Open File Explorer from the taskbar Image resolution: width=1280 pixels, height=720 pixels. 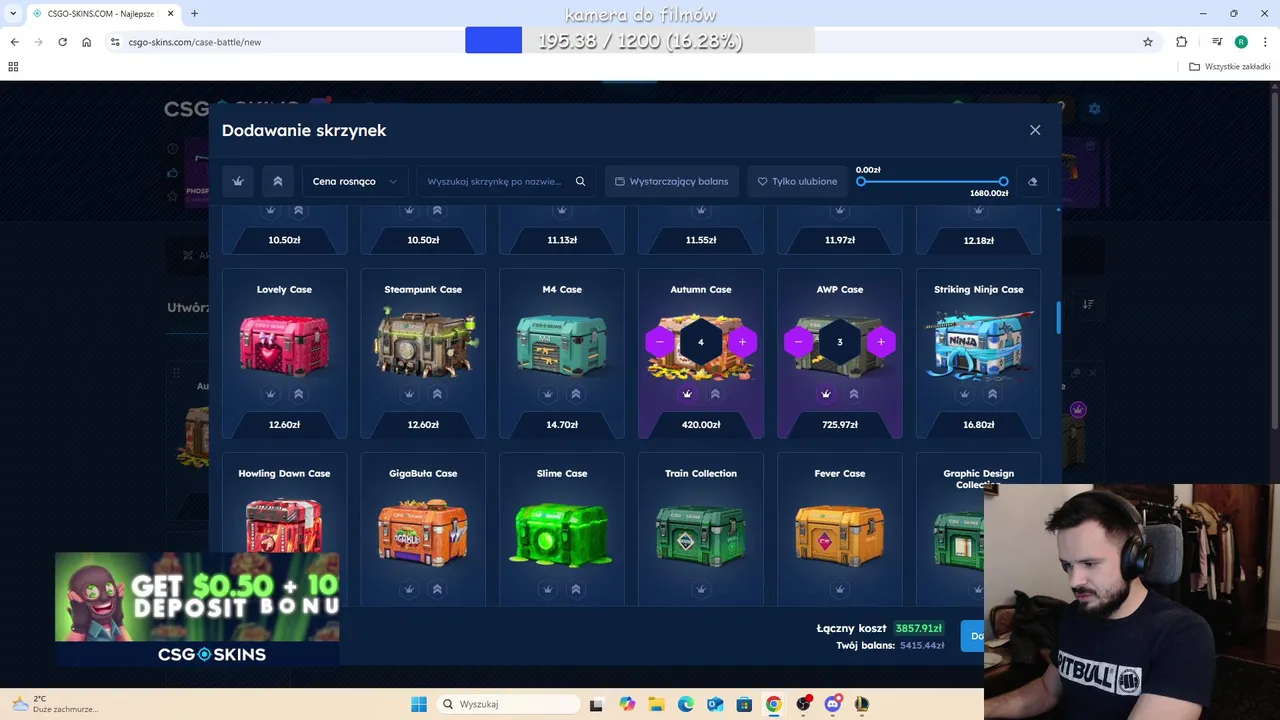pyautogui.click(x=656, y=704)
